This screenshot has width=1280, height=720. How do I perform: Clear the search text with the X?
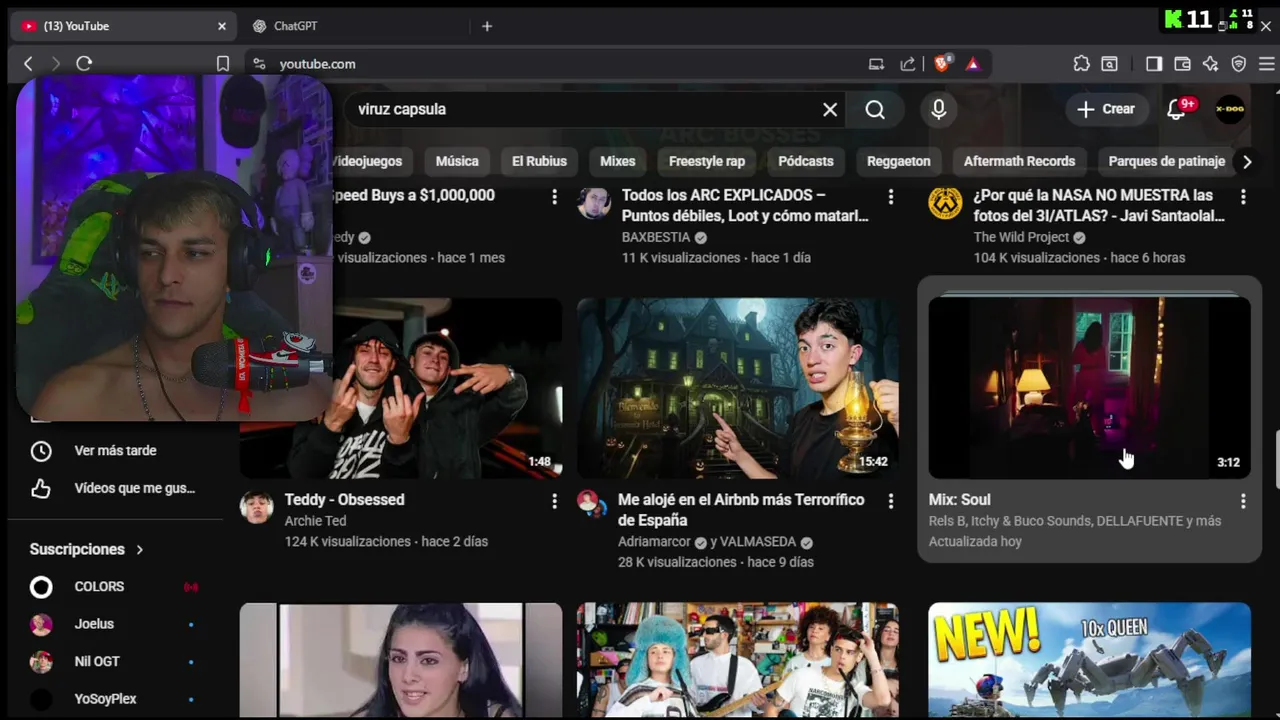(x=830, y=110)
